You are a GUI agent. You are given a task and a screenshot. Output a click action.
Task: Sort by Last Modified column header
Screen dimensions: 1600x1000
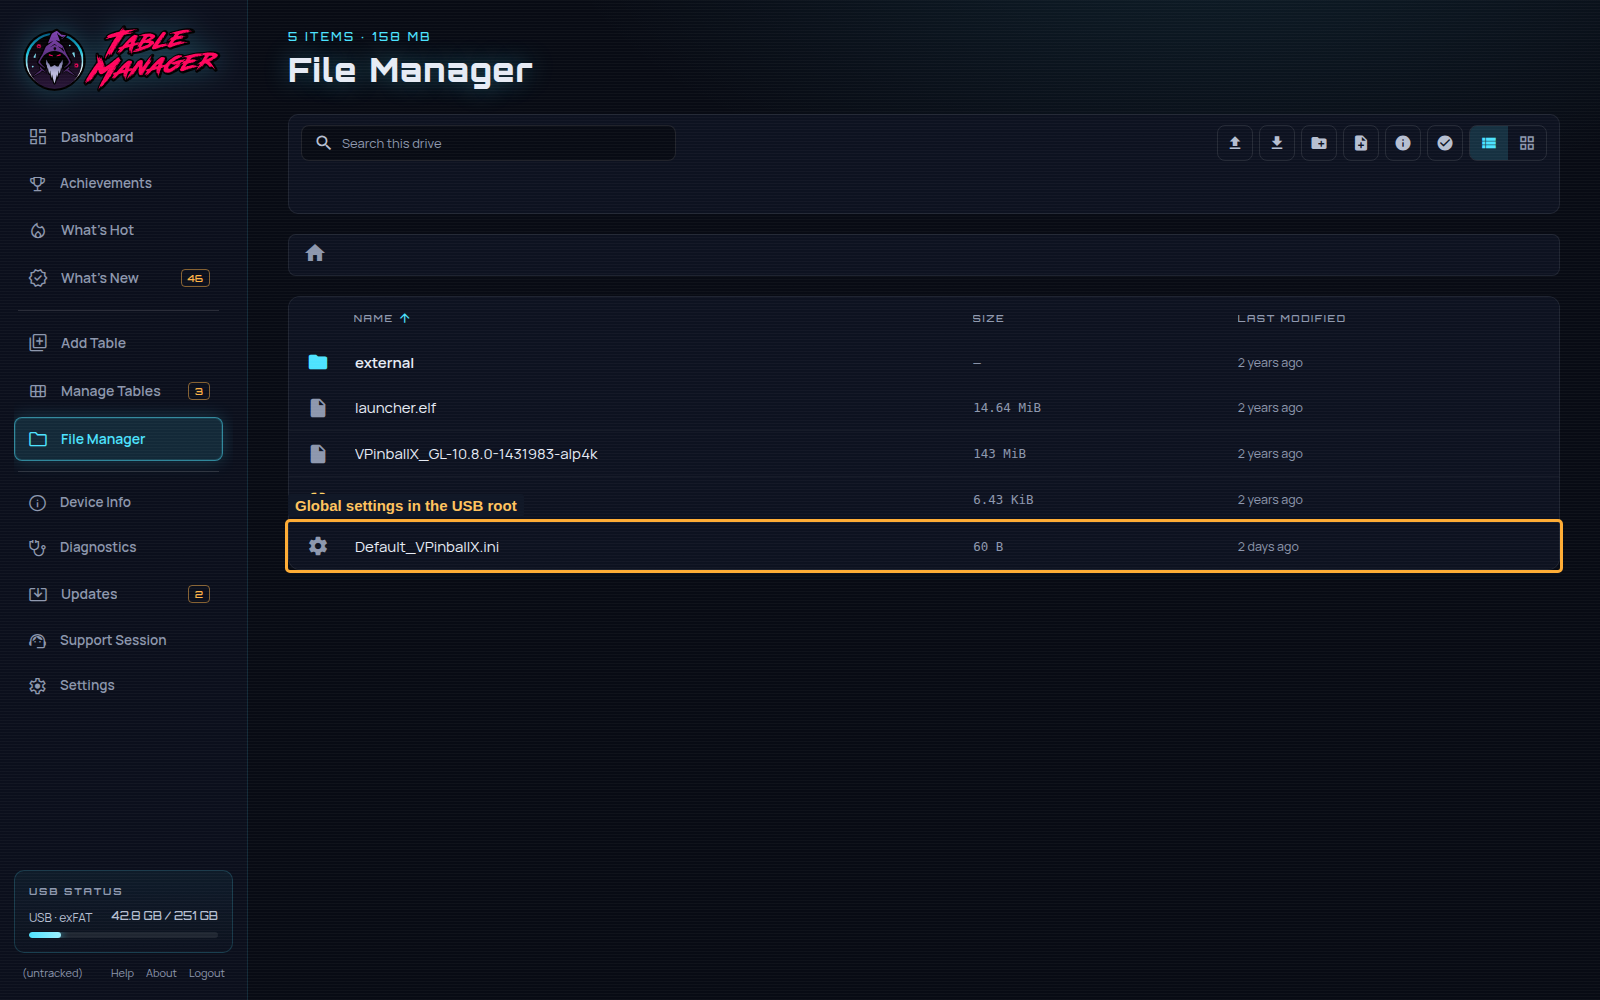click(1291, 318)
